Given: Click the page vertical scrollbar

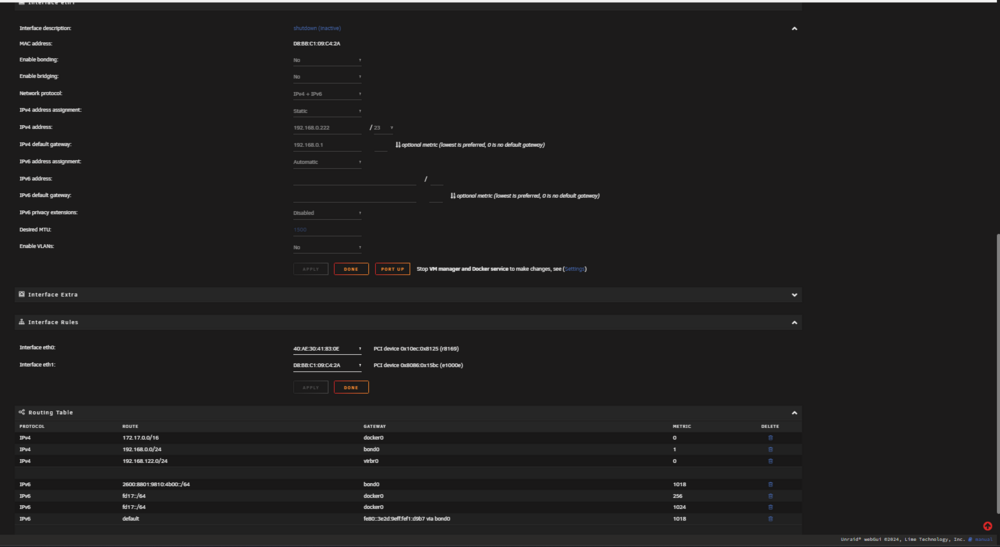Looking at the screenshot, I should (x=997, y=373).
